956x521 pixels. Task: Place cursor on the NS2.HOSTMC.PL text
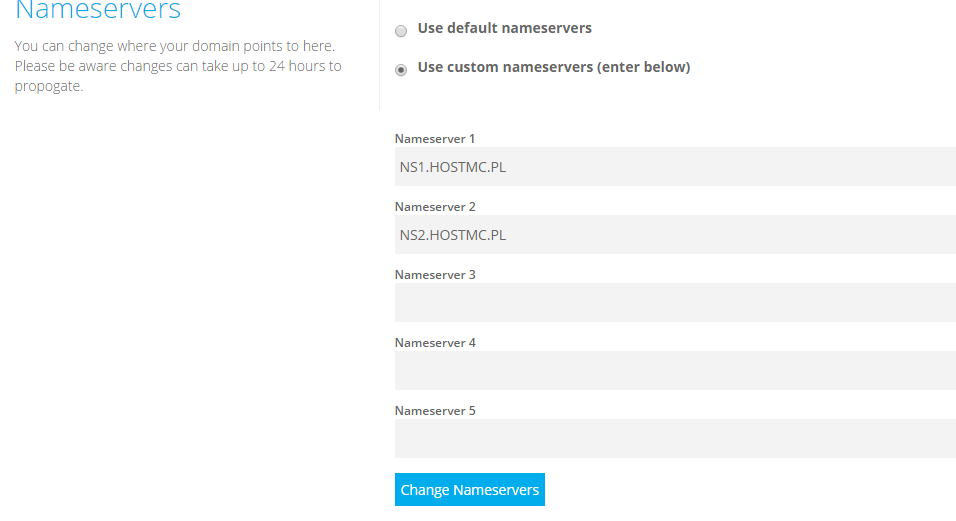(x=453, y=235)
